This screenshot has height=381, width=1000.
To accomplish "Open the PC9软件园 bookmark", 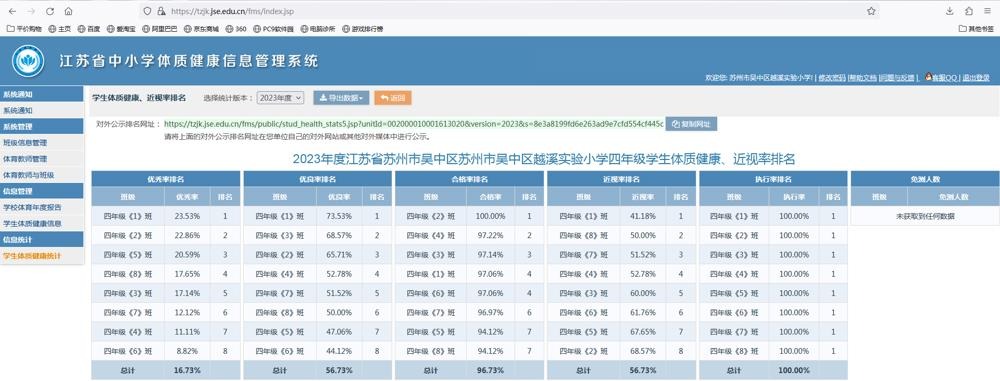I will point(274,29).
